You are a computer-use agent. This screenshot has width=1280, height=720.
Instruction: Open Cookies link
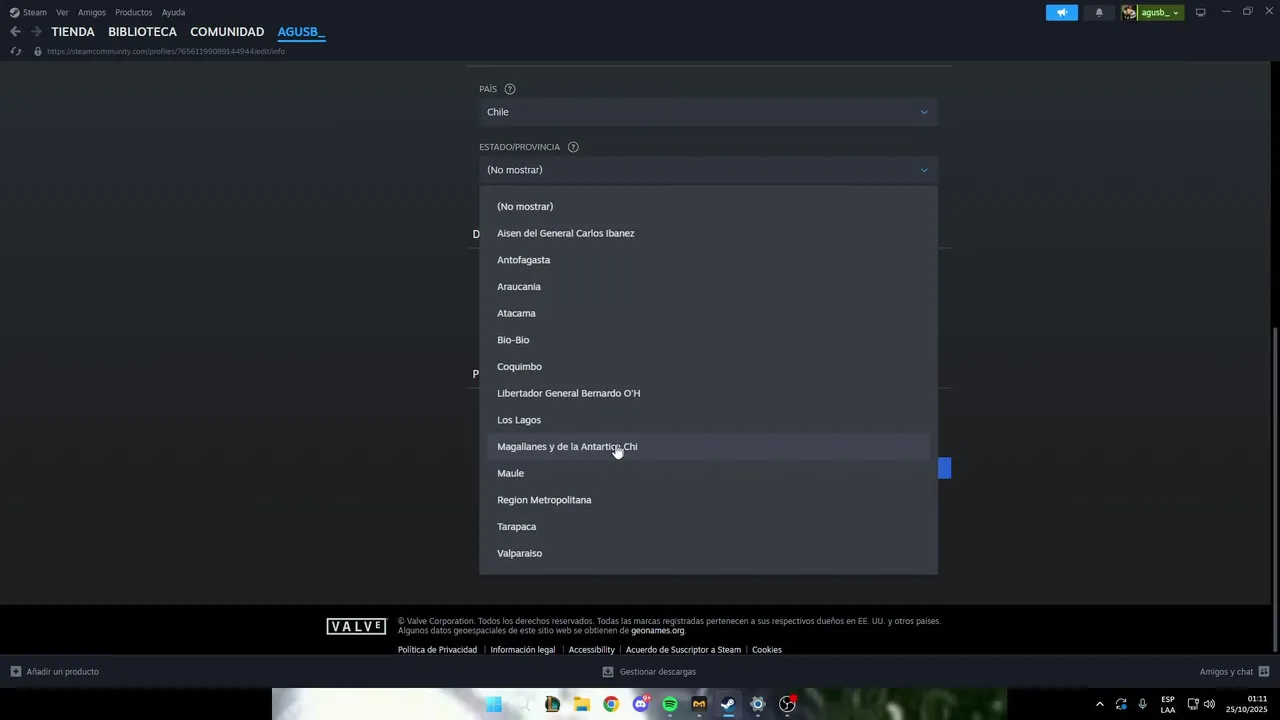click(767, 650)
